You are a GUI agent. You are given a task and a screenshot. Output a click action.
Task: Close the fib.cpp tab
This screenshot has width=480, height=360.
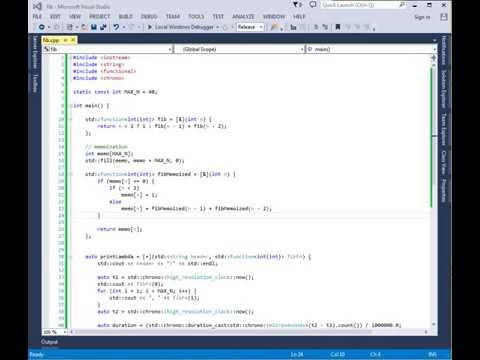(x=73, y=40)
